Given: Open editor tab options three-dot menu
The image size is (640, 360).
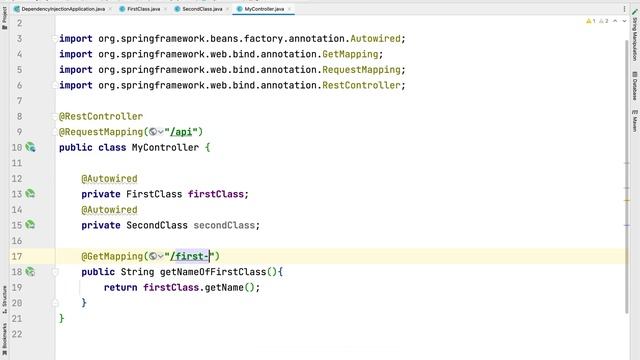Looking at the screenshot, I should (624, 9).
